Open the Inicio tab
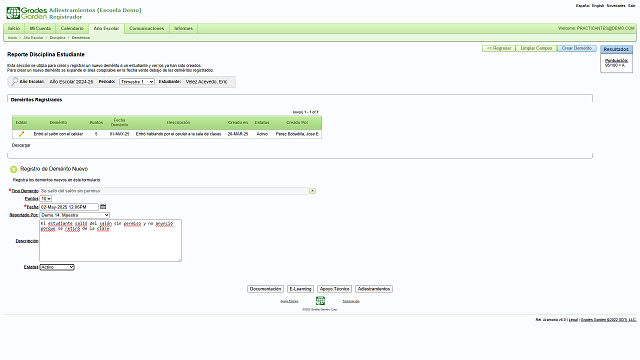Screen dimensions: 640x360 14,28
